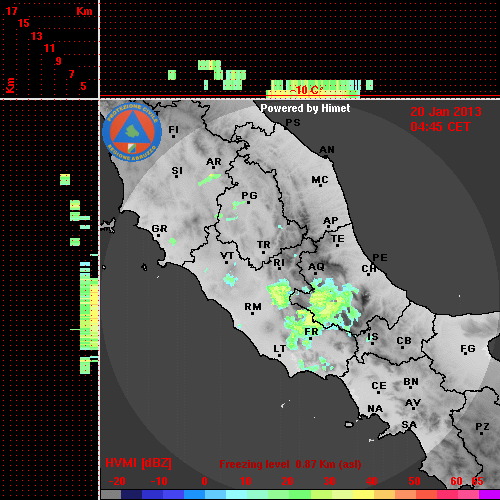Click the Freezing level 0.87 Km label
This screenshot has height=500, width=500.
point(290,464)
